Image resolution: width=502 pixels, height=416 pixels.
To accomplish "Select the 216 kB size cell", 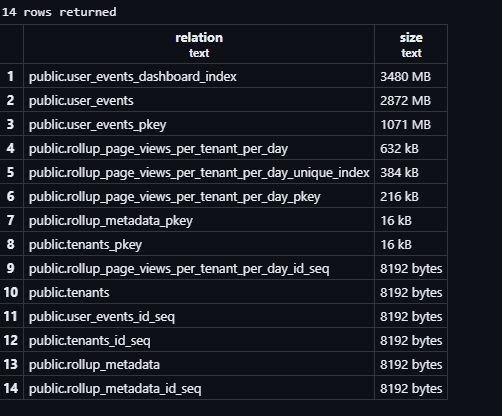I will pyautogui.click(x=411, y=196).
